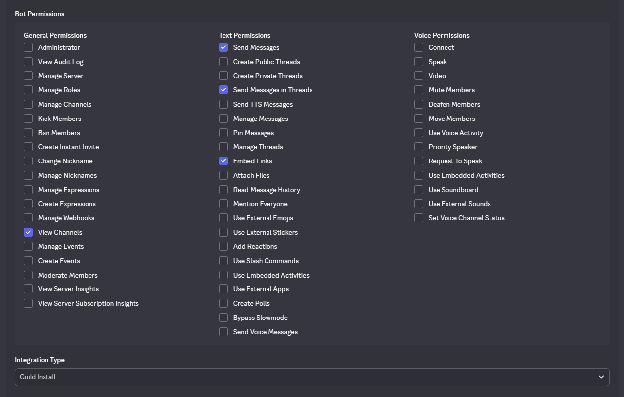
Task: Check text Use Embedded Activities box
Action: coord(223,275)
